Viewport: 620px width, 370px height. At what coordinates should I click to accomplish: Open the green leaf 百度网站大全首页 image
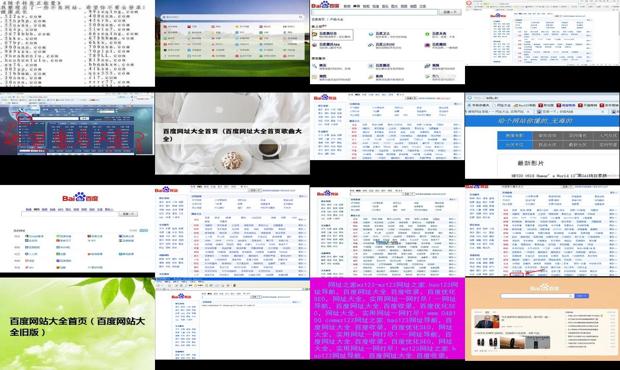[78, 324]
